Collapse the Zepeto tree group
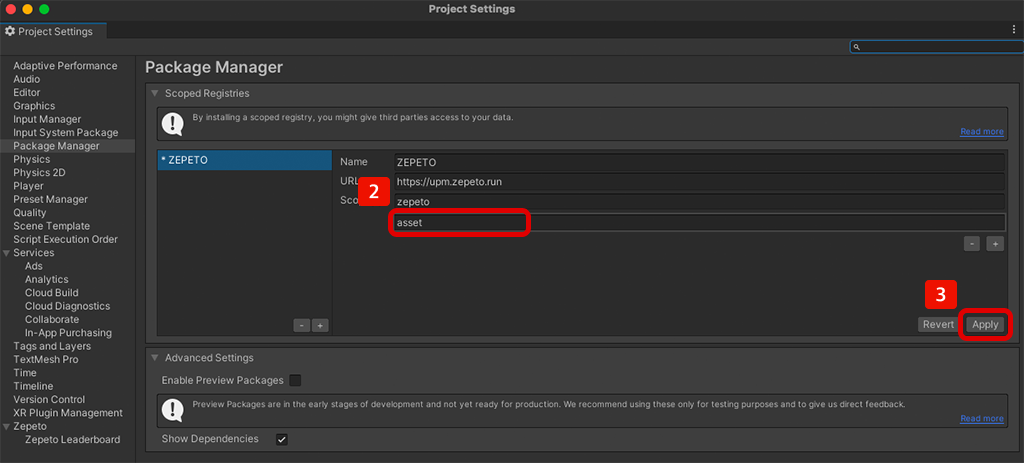The width and height of the screenshot is (1024, 463). [x=7, y=426]
